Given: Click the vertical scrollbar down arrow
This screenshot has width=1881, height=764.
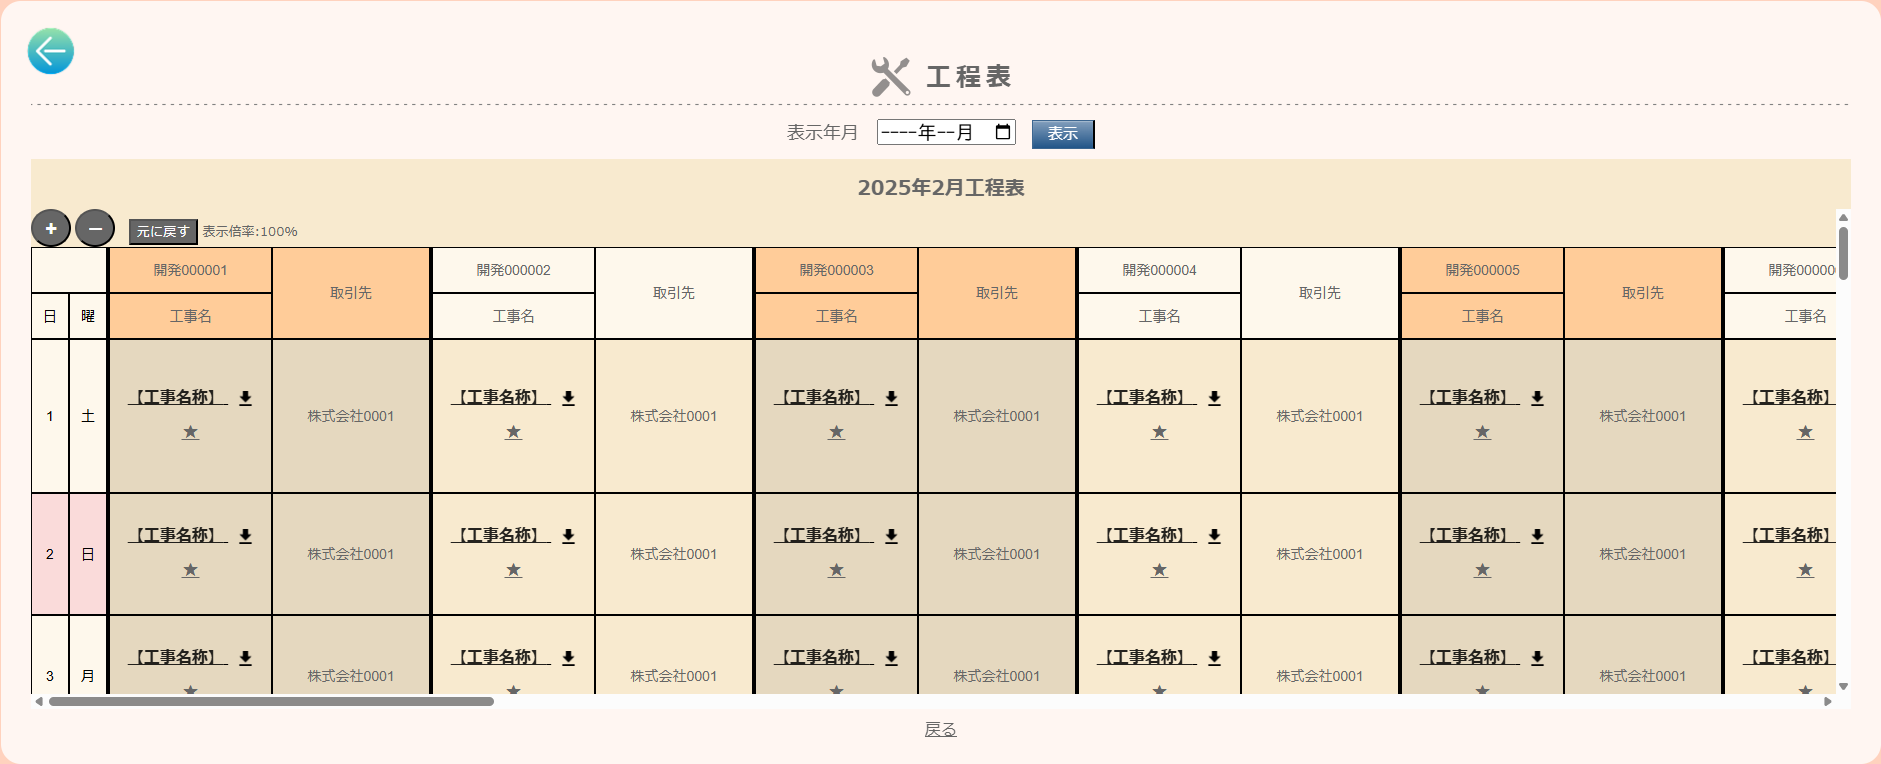Looking at the screenshot, I should pyautogui.click(x=1843, y=687).
